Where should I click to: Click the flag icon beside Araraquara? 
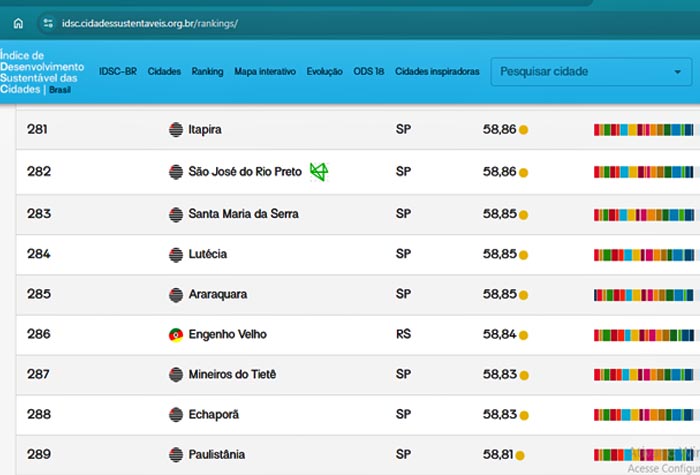click(x=176, y=294)
